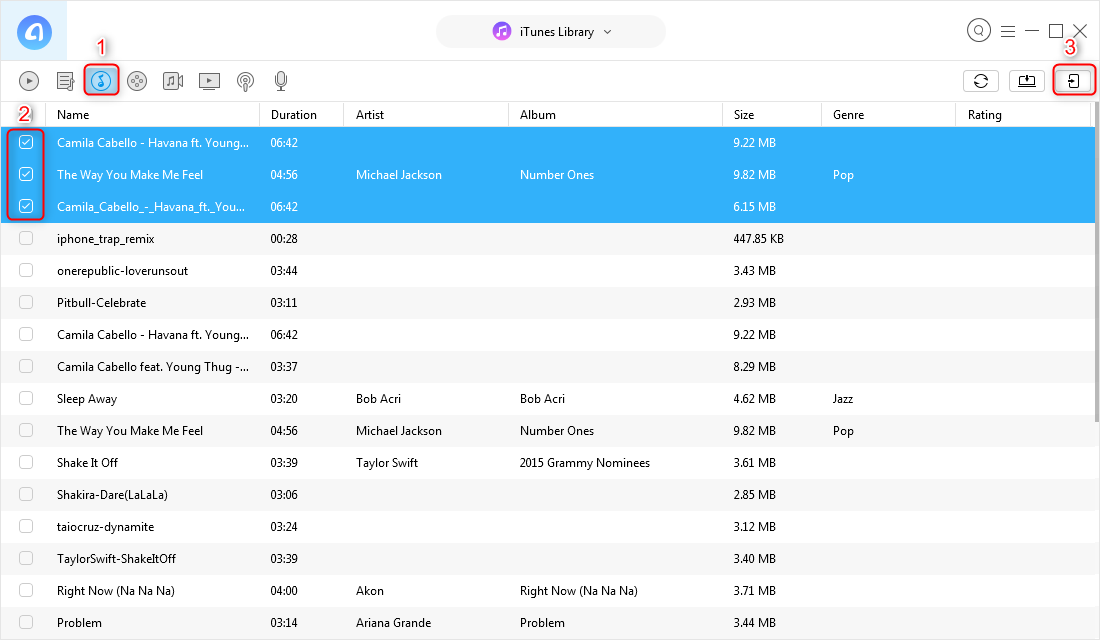Open the TV Shows category icon
This screenshot has width=1100, height=640.
[209, 81]
